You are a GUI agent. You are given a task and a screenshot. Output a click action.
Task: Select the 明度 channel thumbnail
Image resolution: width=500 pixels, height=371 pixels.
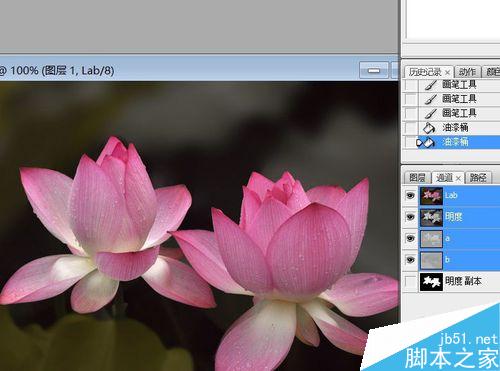pyautogui.click(x=431, y=217)
